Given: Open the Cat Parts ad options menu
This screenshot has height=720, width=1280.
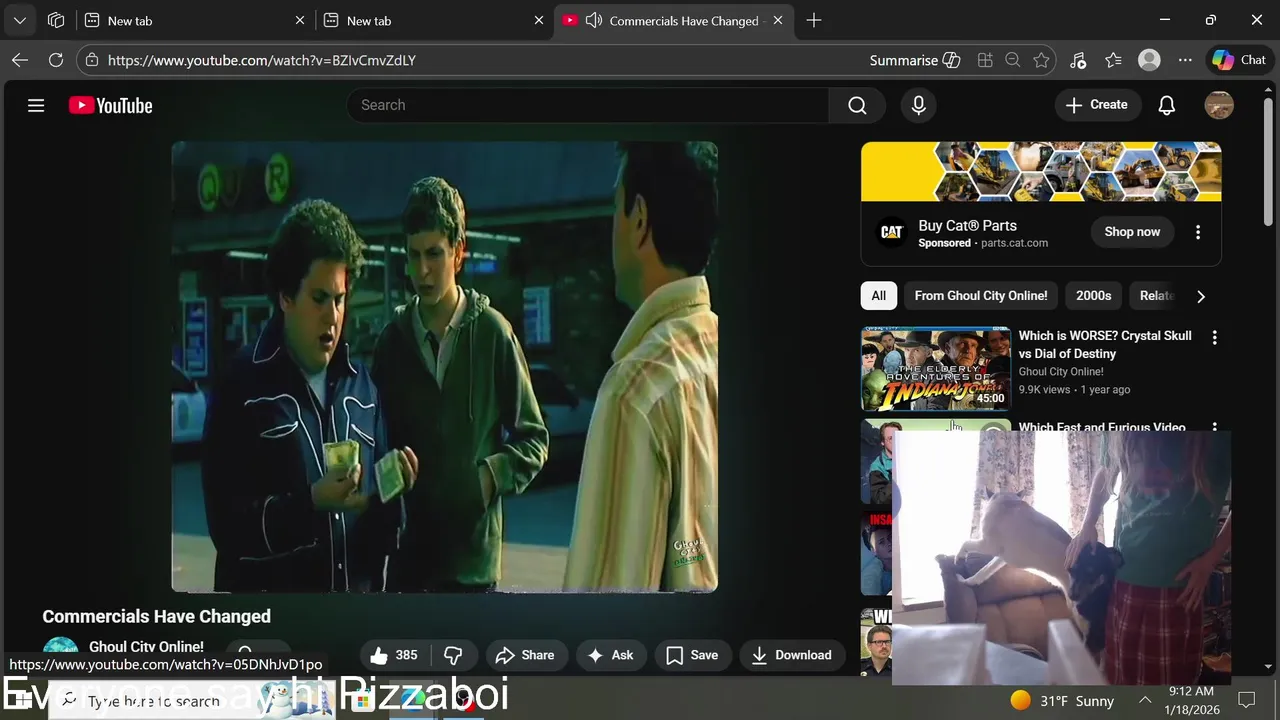Looking at the screenshot, I should point(1198,232).
